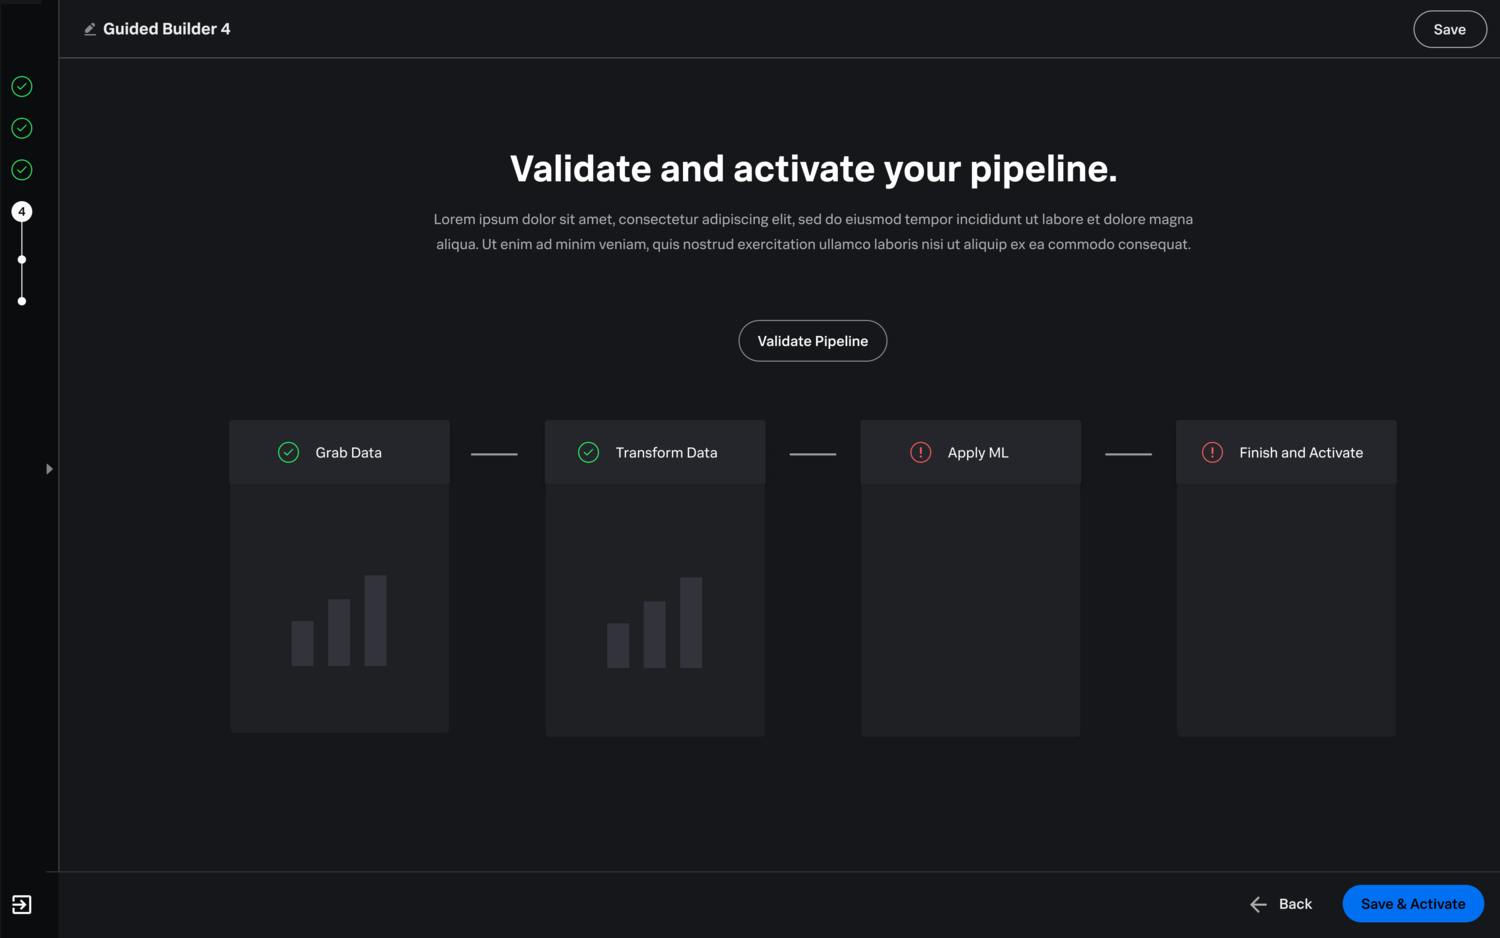This screenshot has width=1500, height=938.
Task: Jump to the last step dot
Action: [x=22, y=301]
